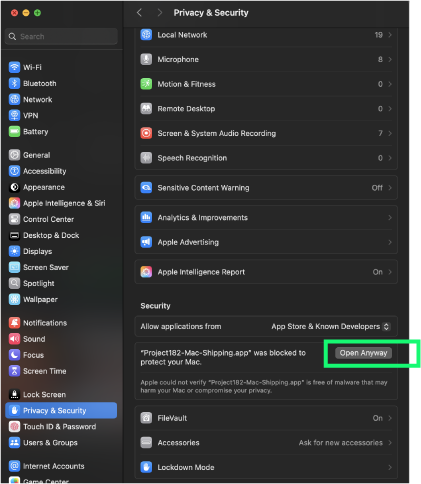Screen dimensions: 421x484
Task: Expand Accessories row showing Ask for new accessories
Action: [266, 442]
